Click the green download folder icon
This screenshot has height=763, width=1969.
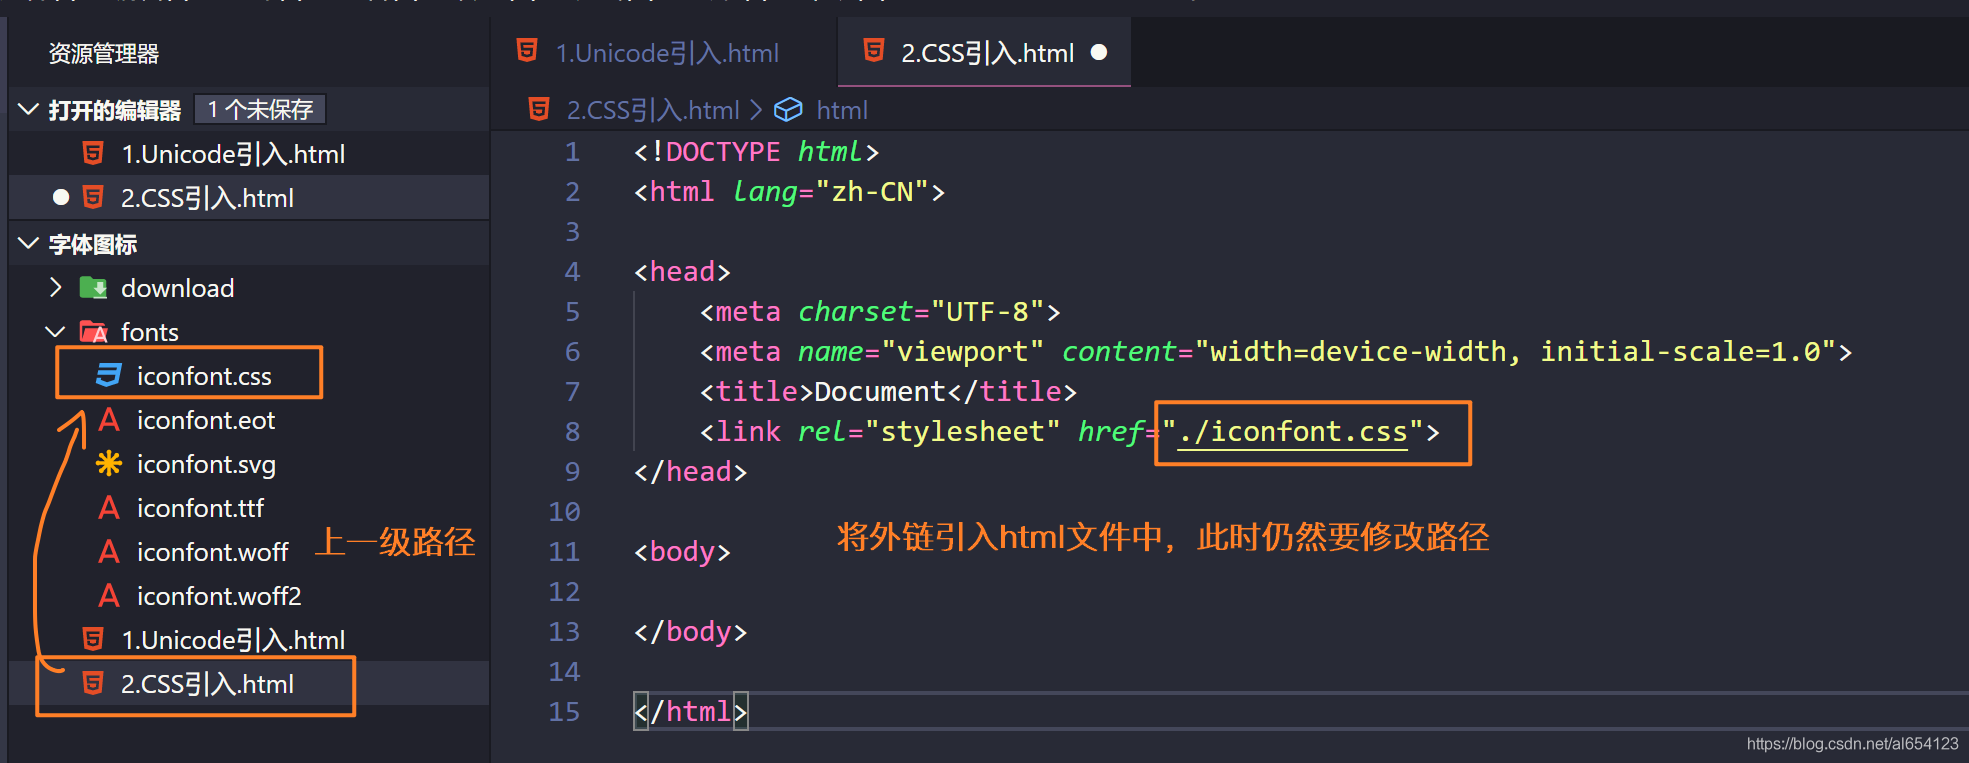point(94,288)
